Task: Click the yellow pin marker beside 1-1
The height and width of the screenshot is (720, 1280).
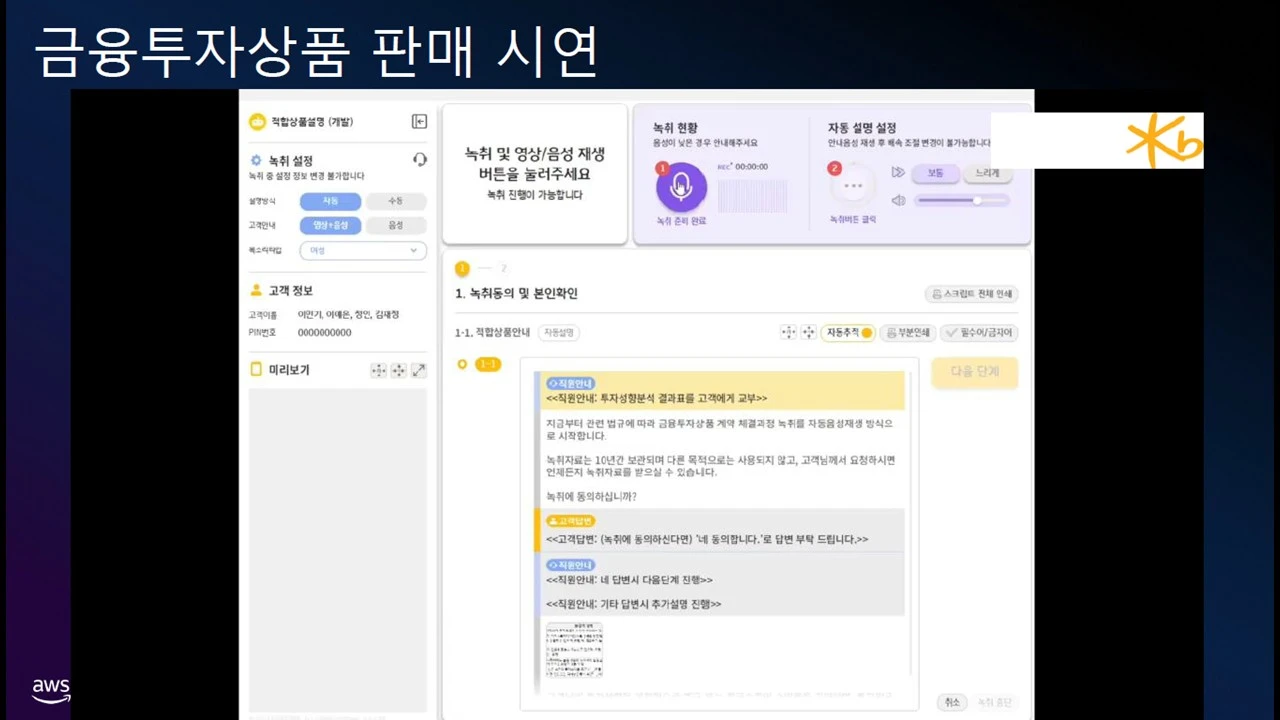Action: point(462,364)
